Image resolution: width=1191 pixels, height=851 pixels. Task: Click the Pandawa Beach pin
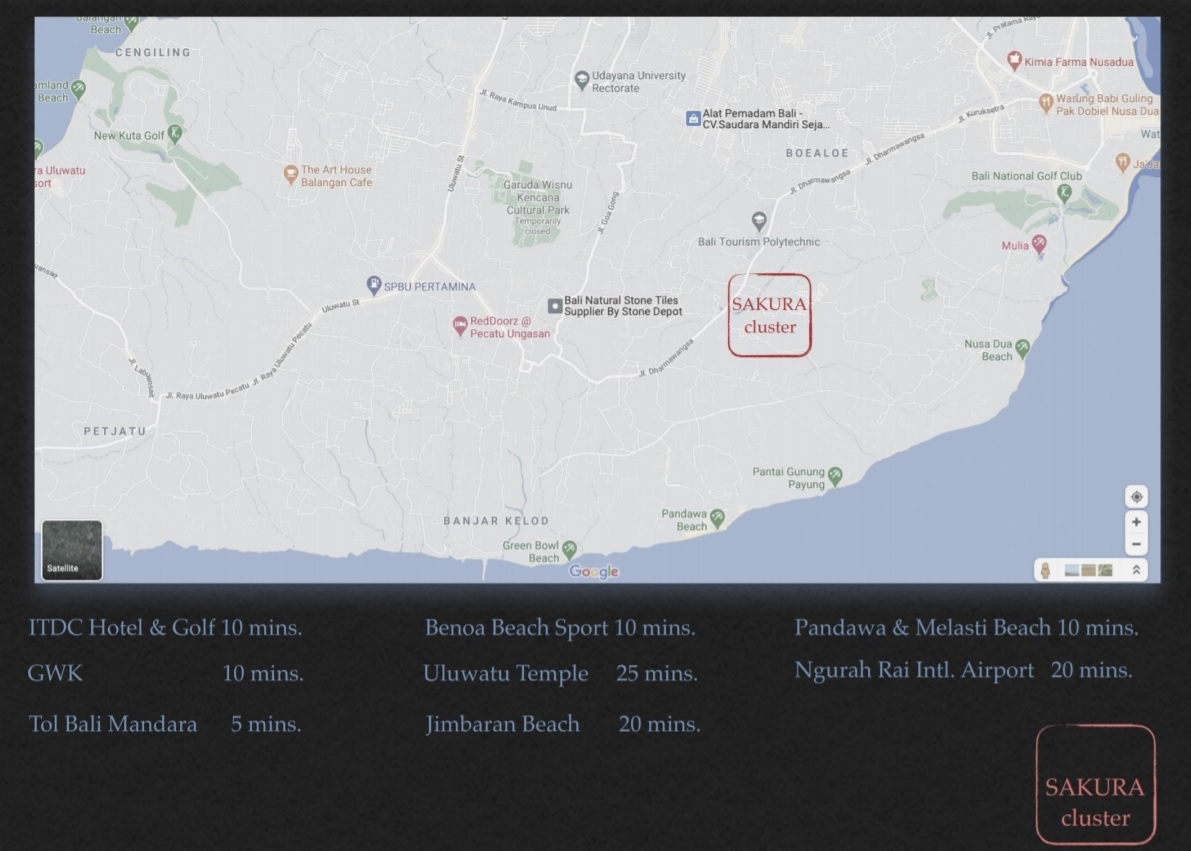pyautogui.click(x=717, y=518)
